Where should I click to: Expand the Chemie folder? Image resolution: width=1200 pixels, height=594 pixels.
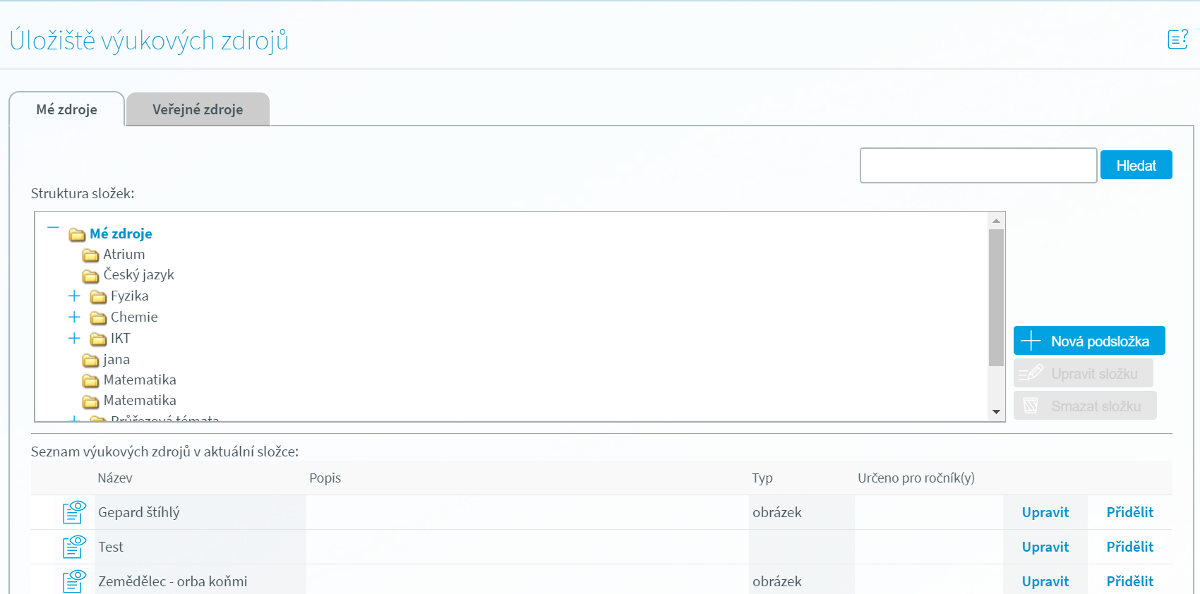[x=73, y=317]
